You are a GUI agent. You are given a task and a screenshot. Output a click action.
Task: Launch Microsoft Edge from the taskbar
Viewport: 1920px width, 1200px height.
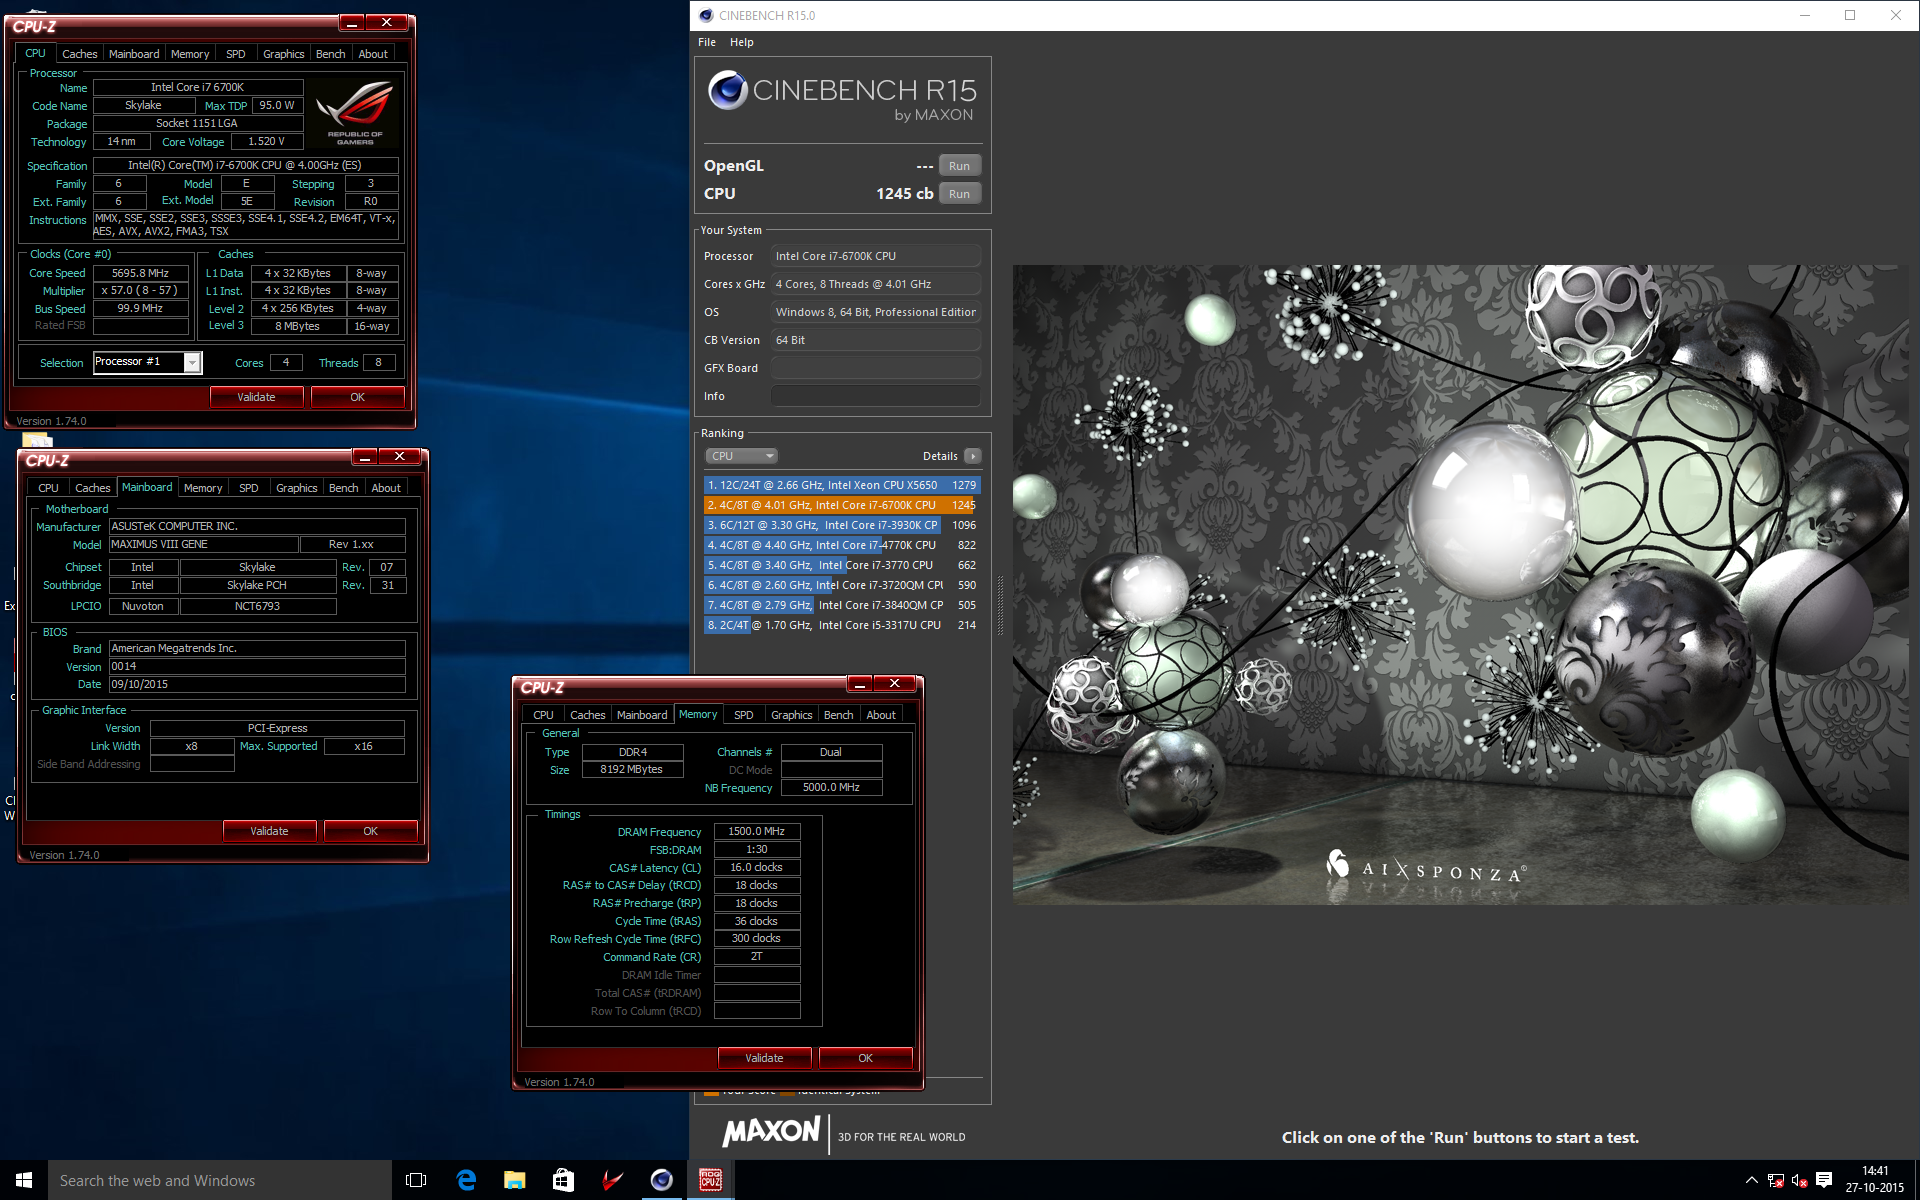click(466, 1180)
